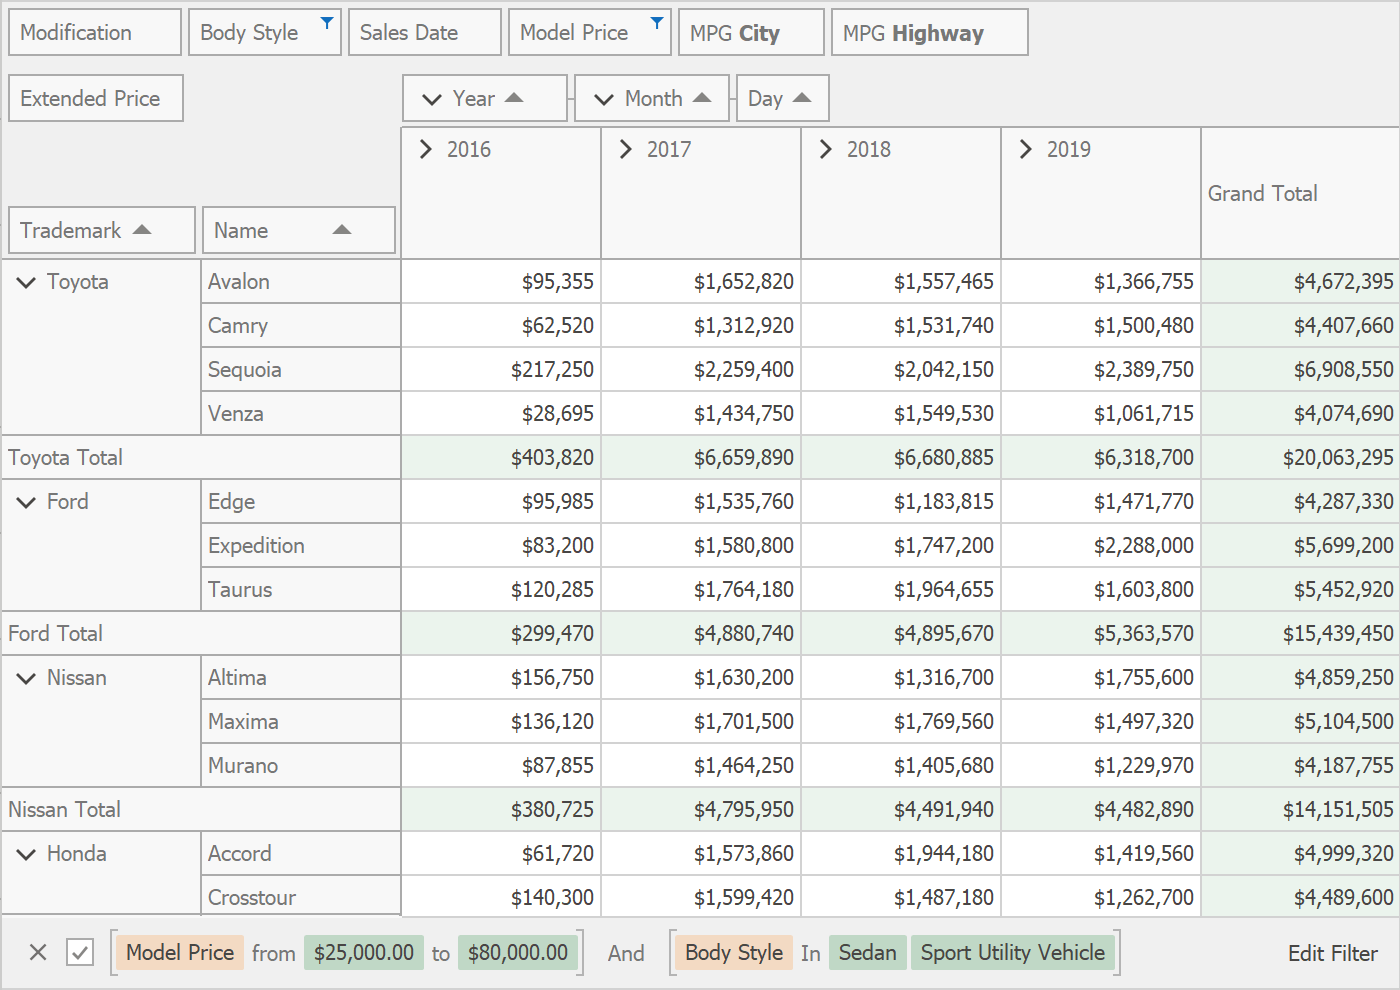1400x990 pixels.
Task: Click the $1,769,560 Maxima 2018 cell
Action: [x=901, y=722]
